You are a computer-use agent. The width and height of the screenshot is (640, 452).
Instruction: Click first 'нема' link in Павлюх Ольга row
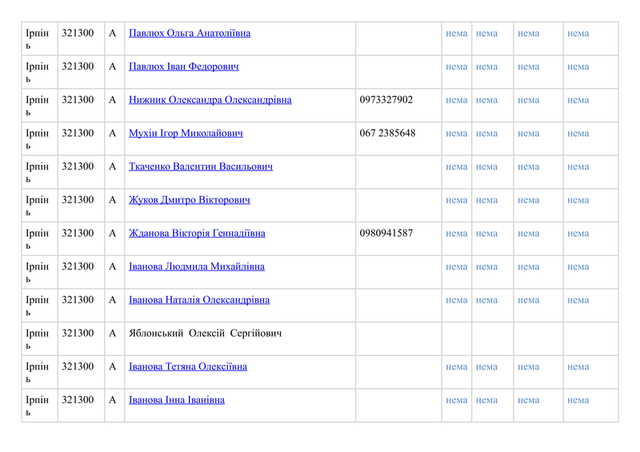pyautogui.click(x=456, y=34)
